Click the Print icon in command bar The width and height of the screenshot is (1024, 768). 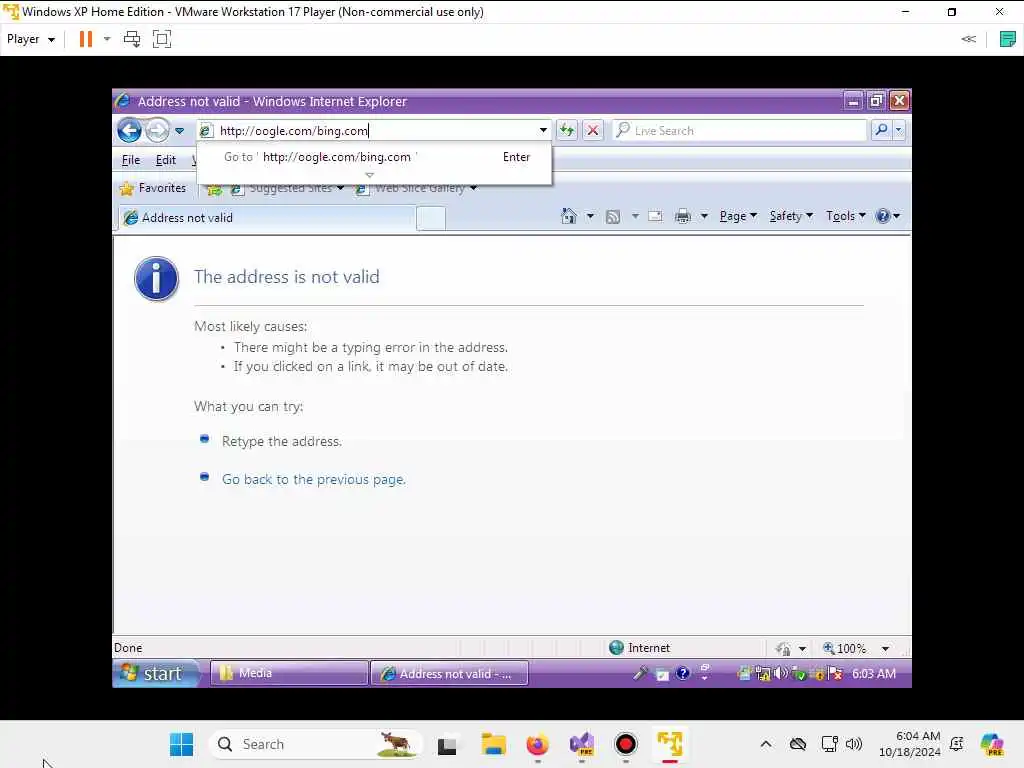point(683,216)
